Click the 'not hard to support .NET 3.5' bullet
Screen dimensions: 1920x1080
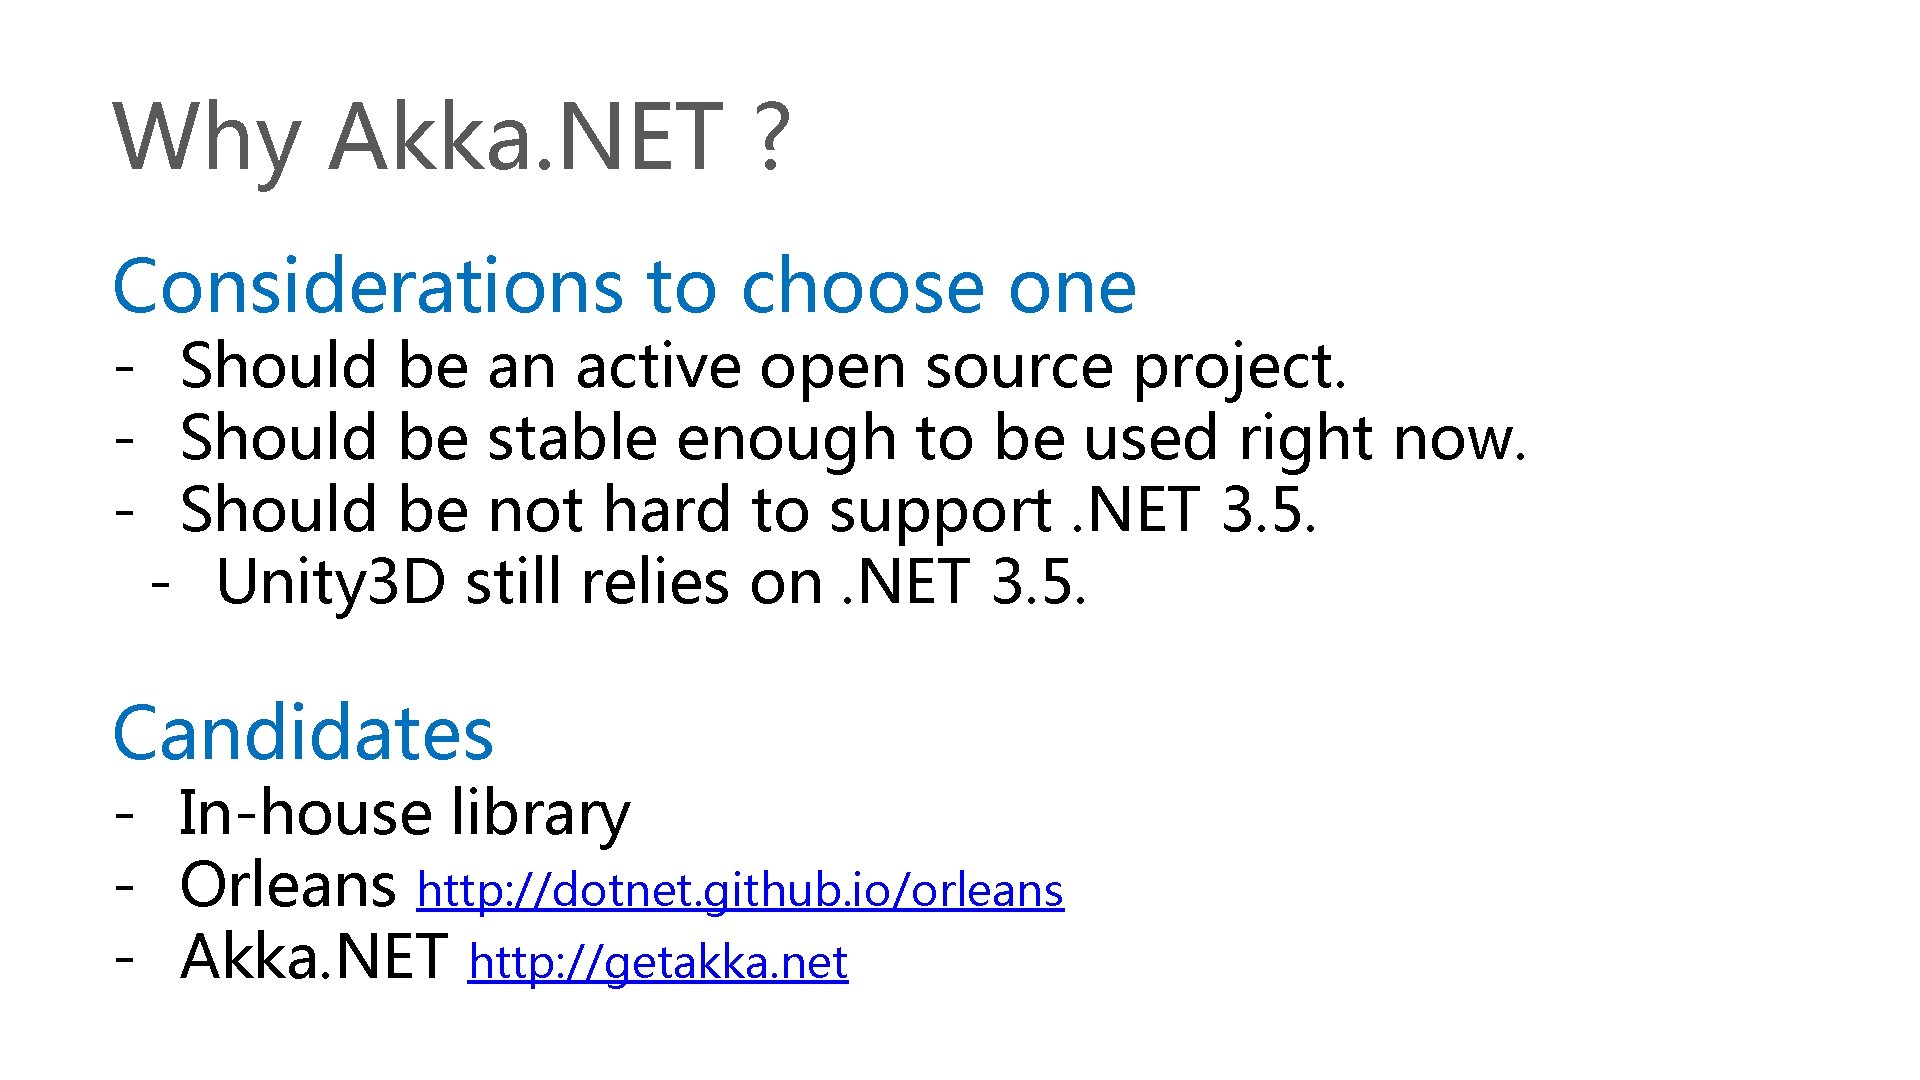point(748,510)
